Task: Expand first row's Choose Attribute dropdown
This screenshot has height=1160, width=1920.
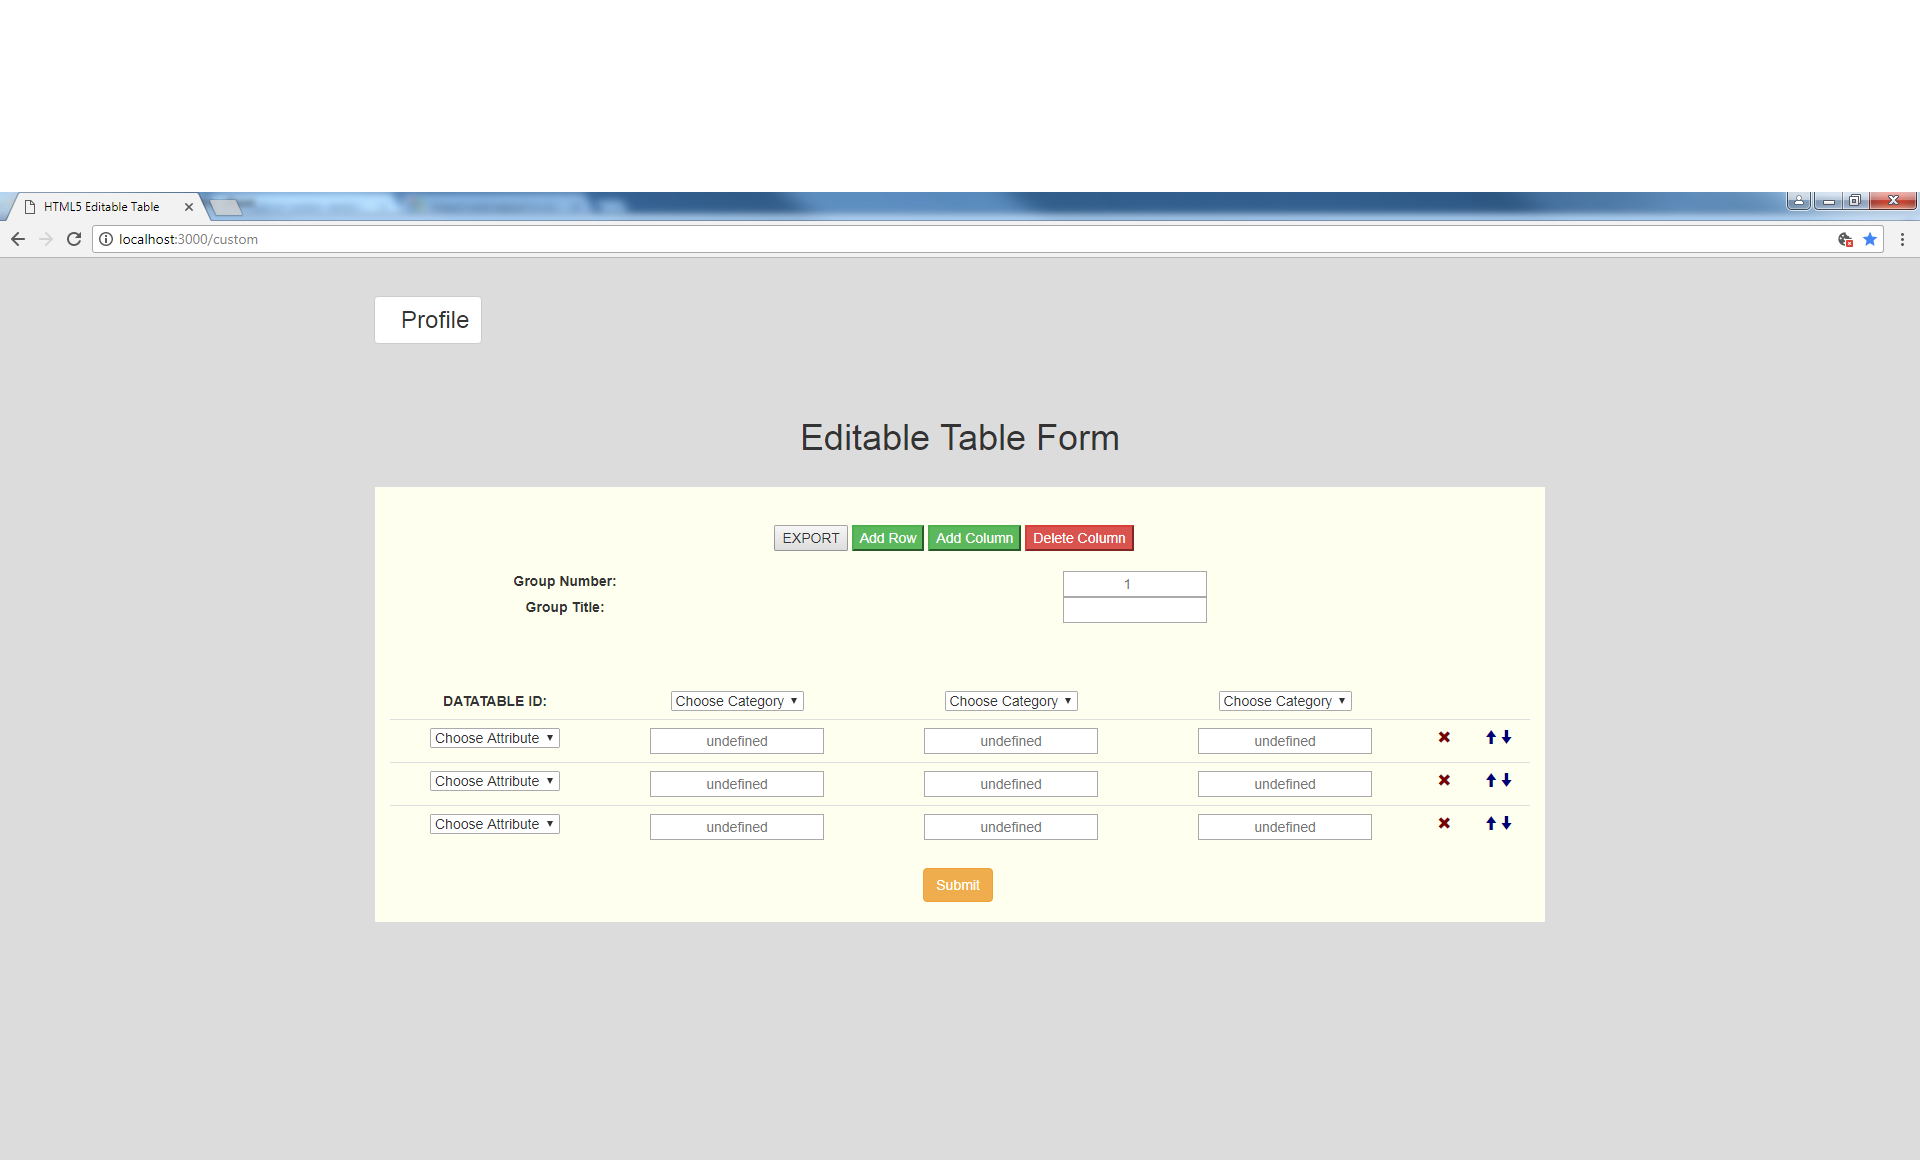Action: (494, 738)
